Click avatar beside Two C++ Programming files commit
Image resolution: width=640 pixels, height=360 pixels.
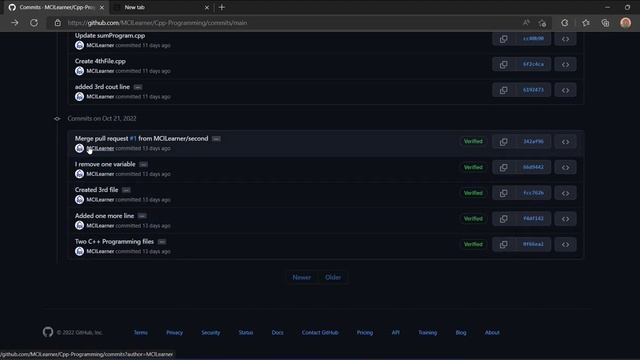click(80, 251)
